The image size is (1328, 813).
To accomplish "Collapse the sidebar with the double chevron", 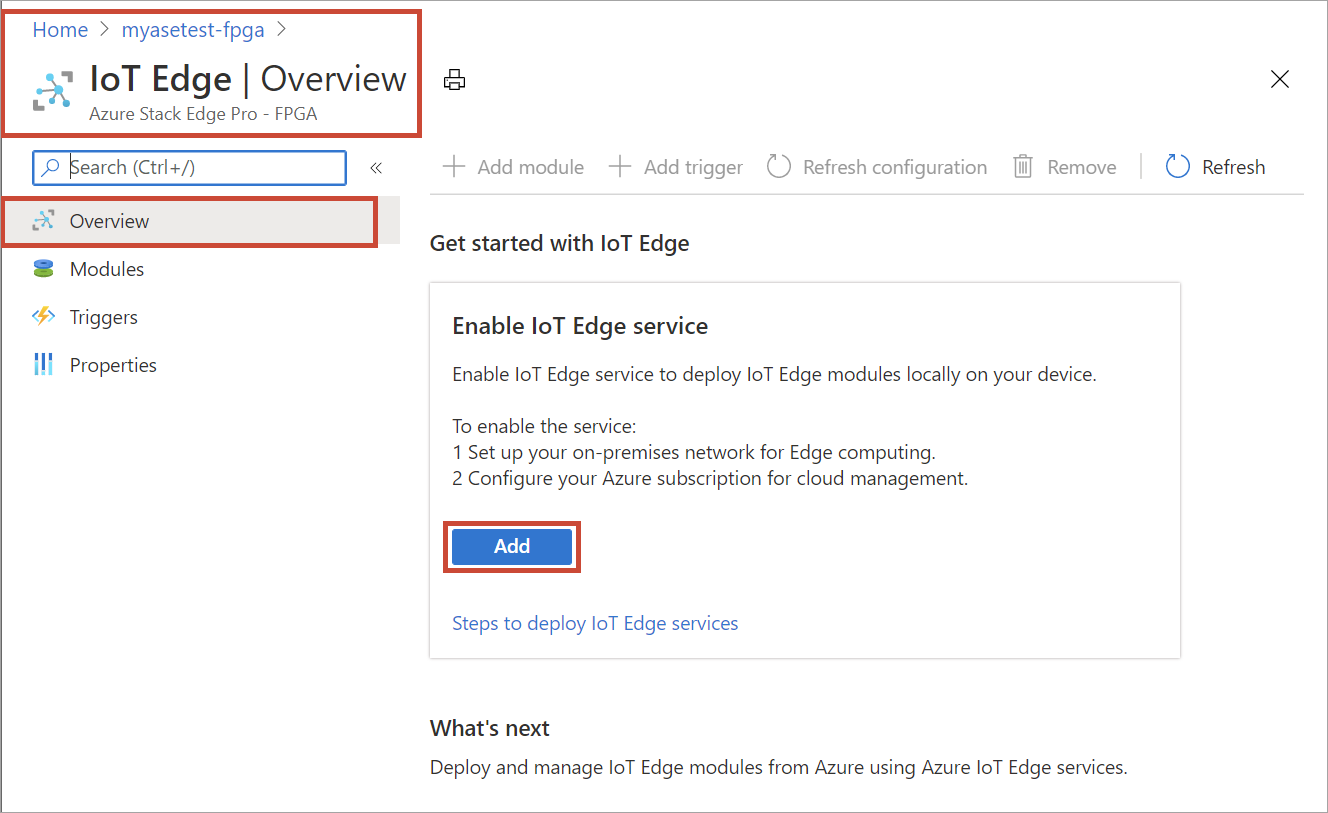I will coord(376,168).
